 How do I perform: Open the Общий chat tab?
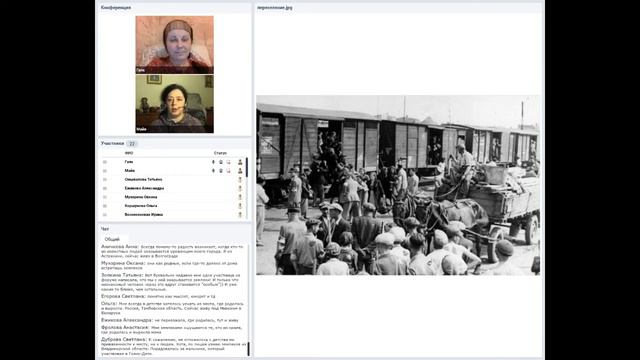112,239
